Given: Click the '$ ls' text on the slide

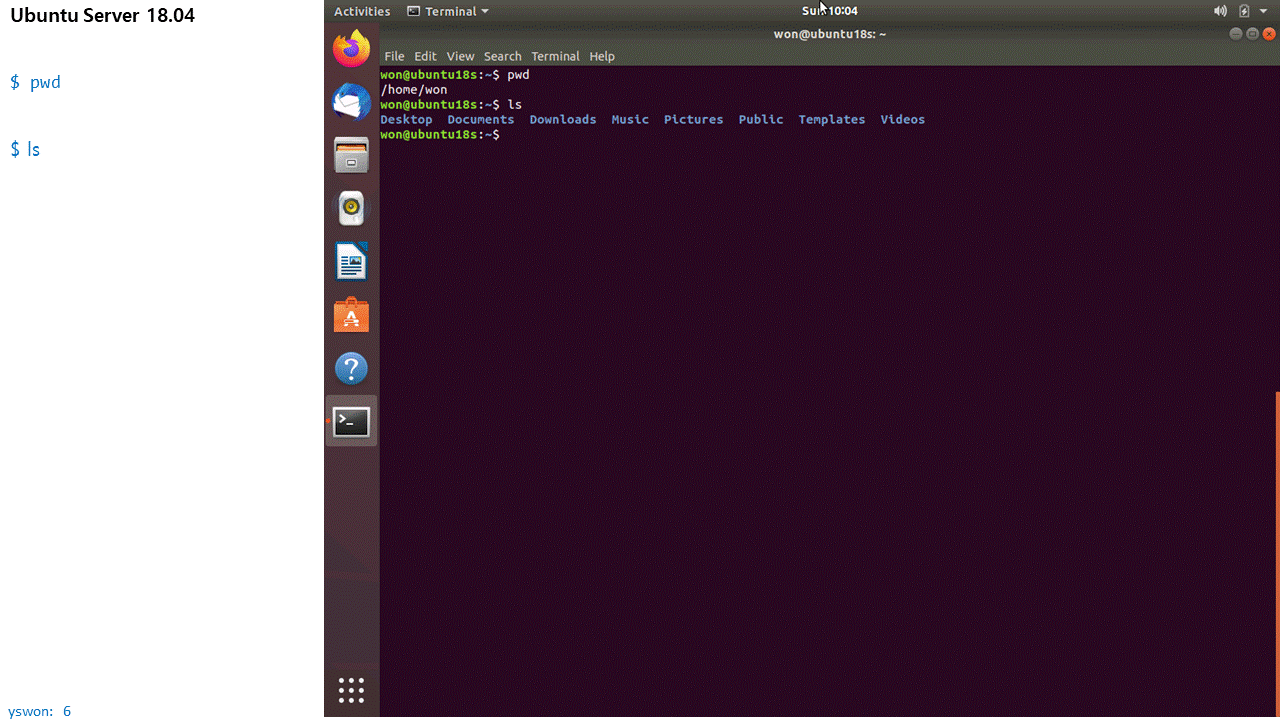Looking at the screenshot, I should coord(25,149).
